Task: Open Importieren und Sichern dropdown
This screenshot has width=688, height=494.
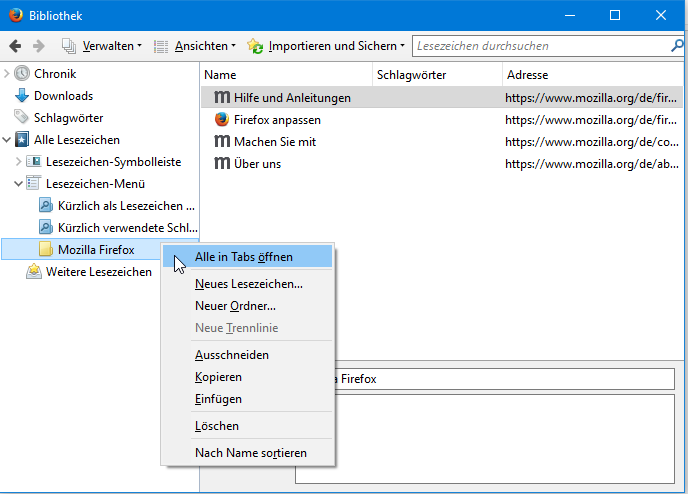Action: (326, 46)
